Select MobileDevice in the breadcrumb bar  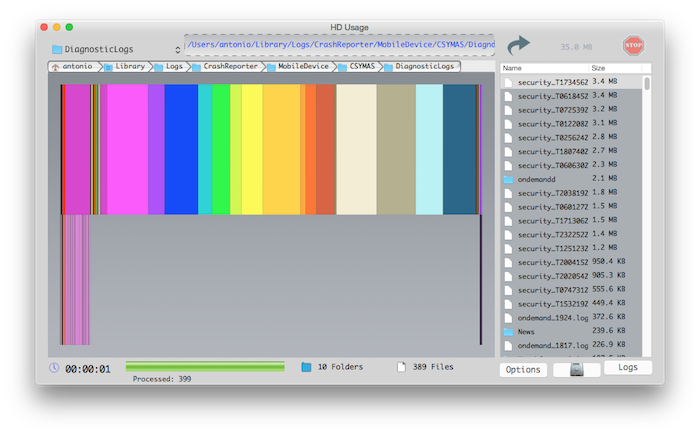click(x=298, y=67)
